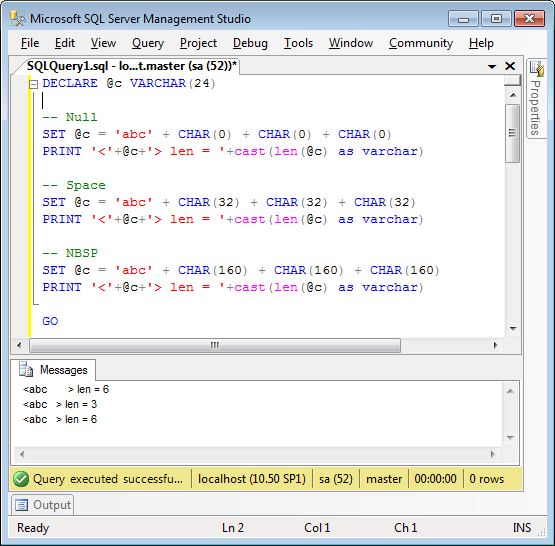Open the Tools menu

(x=298, y=43)
